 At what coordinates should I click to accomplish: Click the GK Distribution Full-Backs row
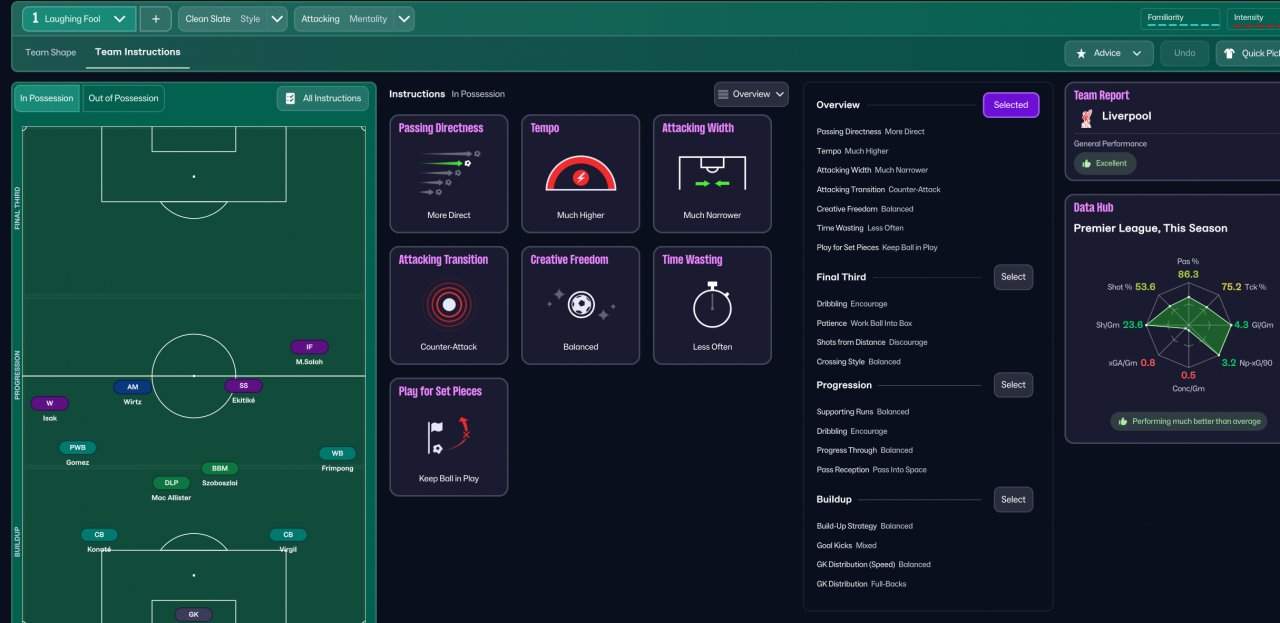coord(861,584)
